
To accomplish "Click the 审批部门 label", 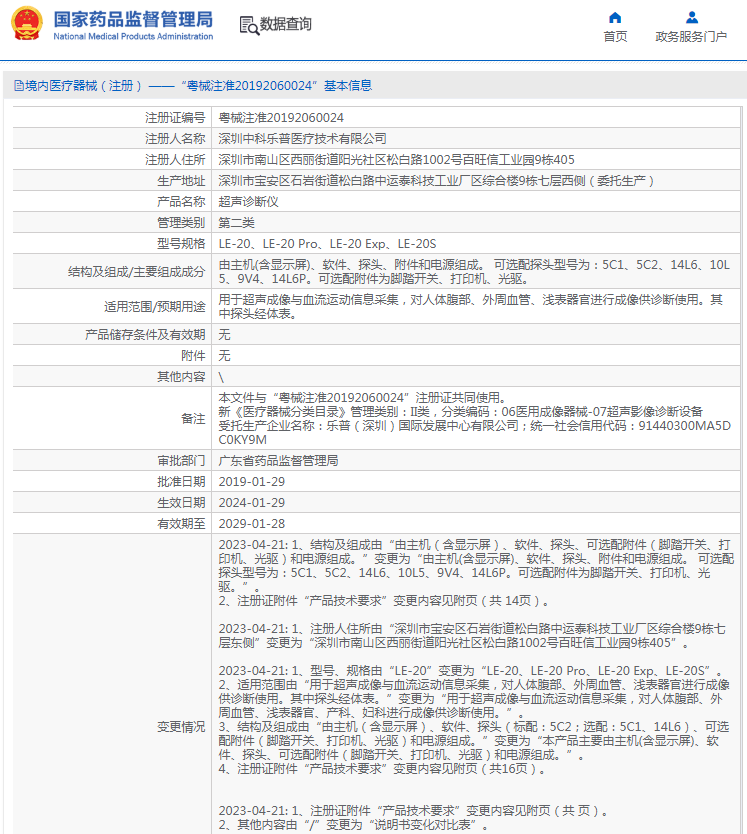I will (181, 461).
